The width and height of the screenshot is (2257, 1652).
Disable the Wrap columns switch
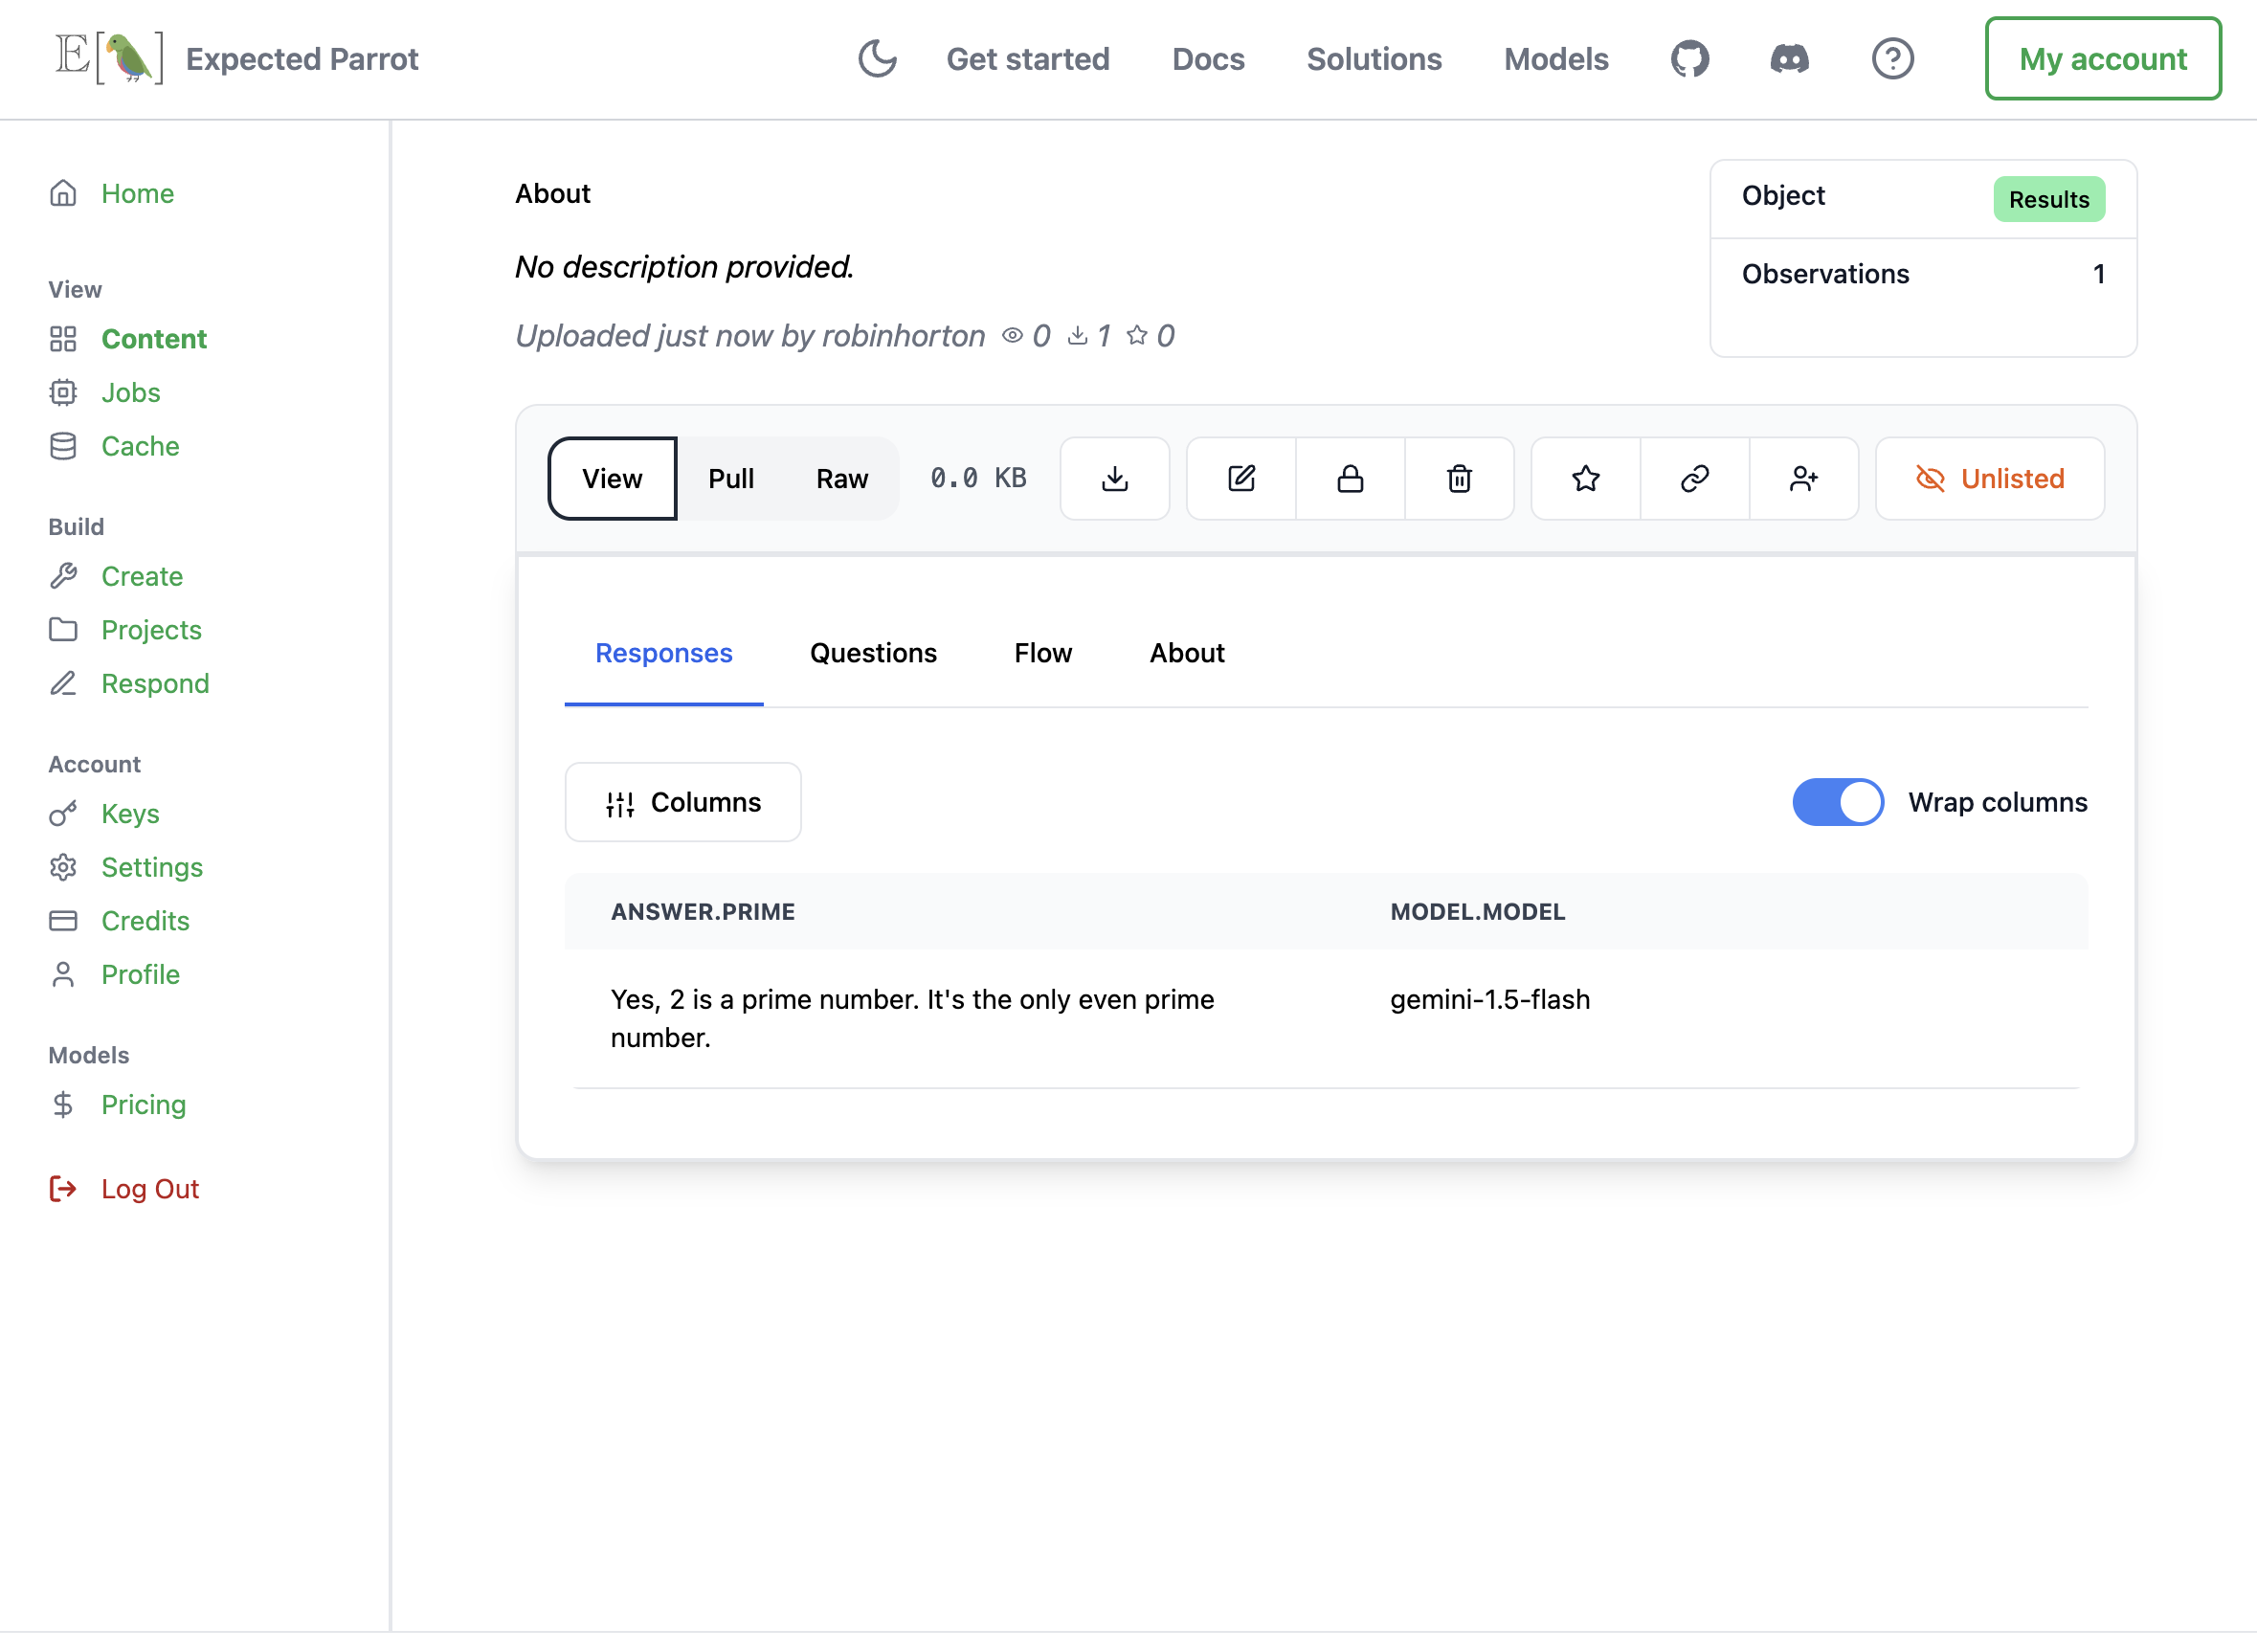tap(1837, 802)
